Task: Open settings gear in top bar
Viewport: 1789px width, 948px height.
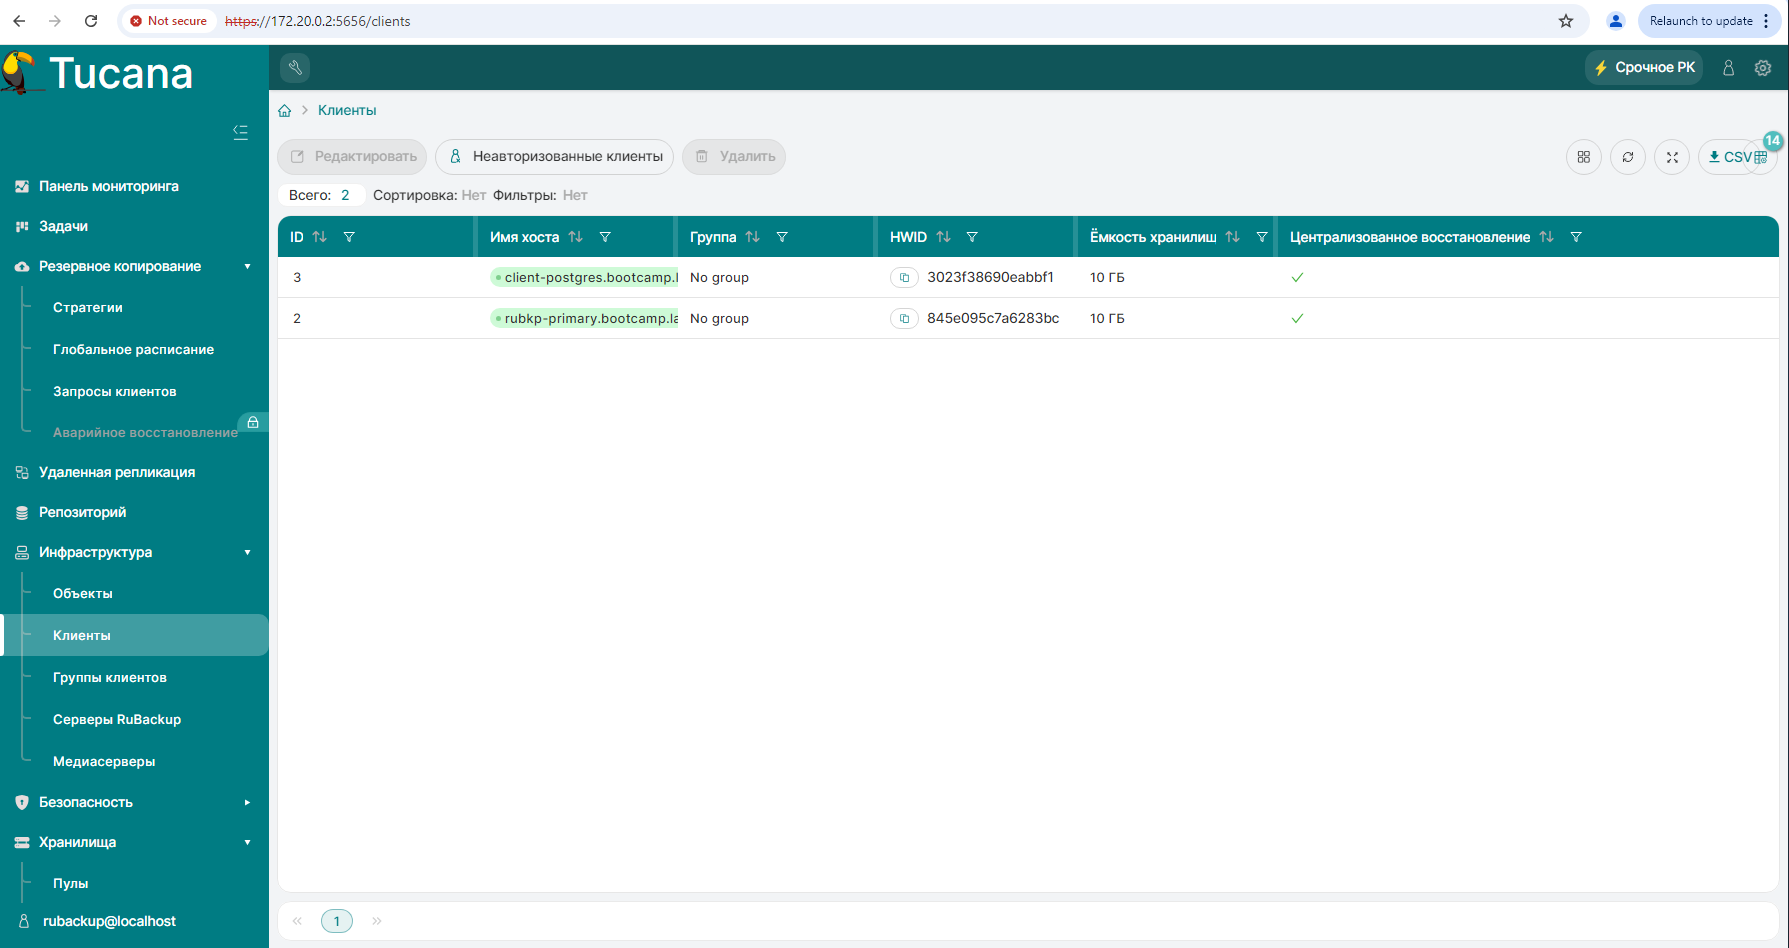Action: [1762, 68]
